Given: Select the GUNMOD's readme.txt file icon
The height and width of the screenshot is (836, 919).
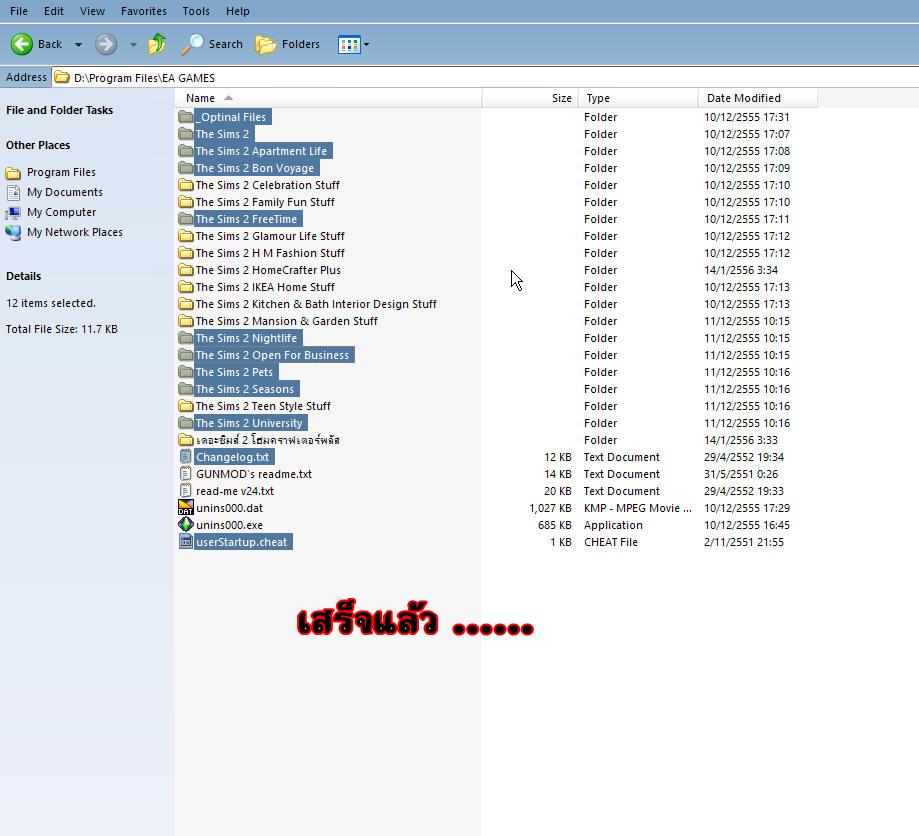Looking at the screenshot, I should (186, 474).
